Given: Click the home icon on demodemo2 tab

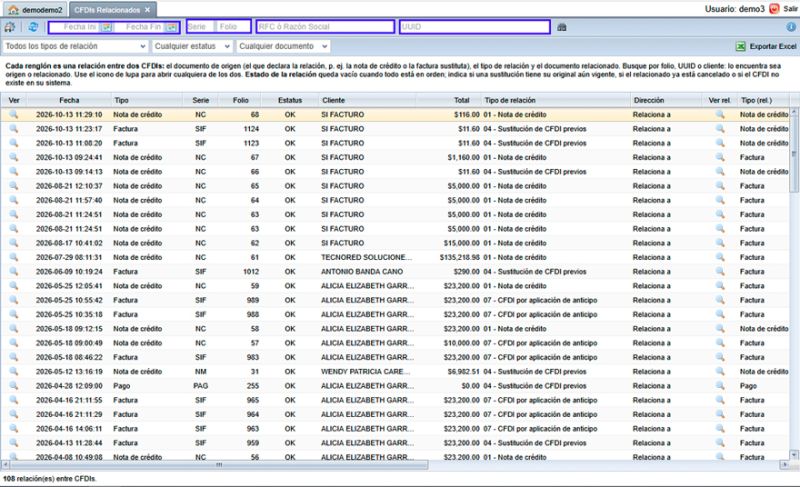Looking at the screenshot, I should (13, 10).
